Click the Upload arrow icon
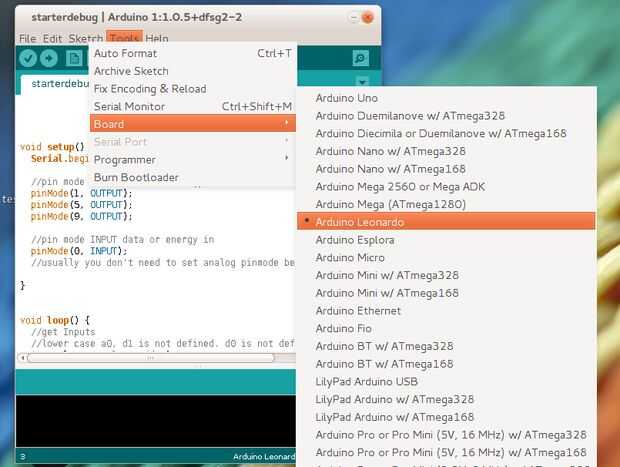 pos(49,59)
